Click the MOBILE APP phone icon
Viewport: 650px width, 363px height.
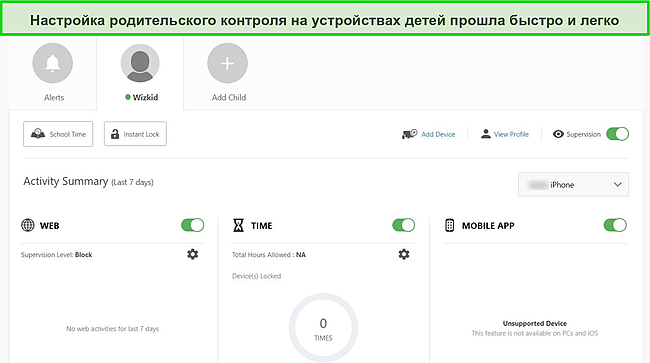point(449,225)
